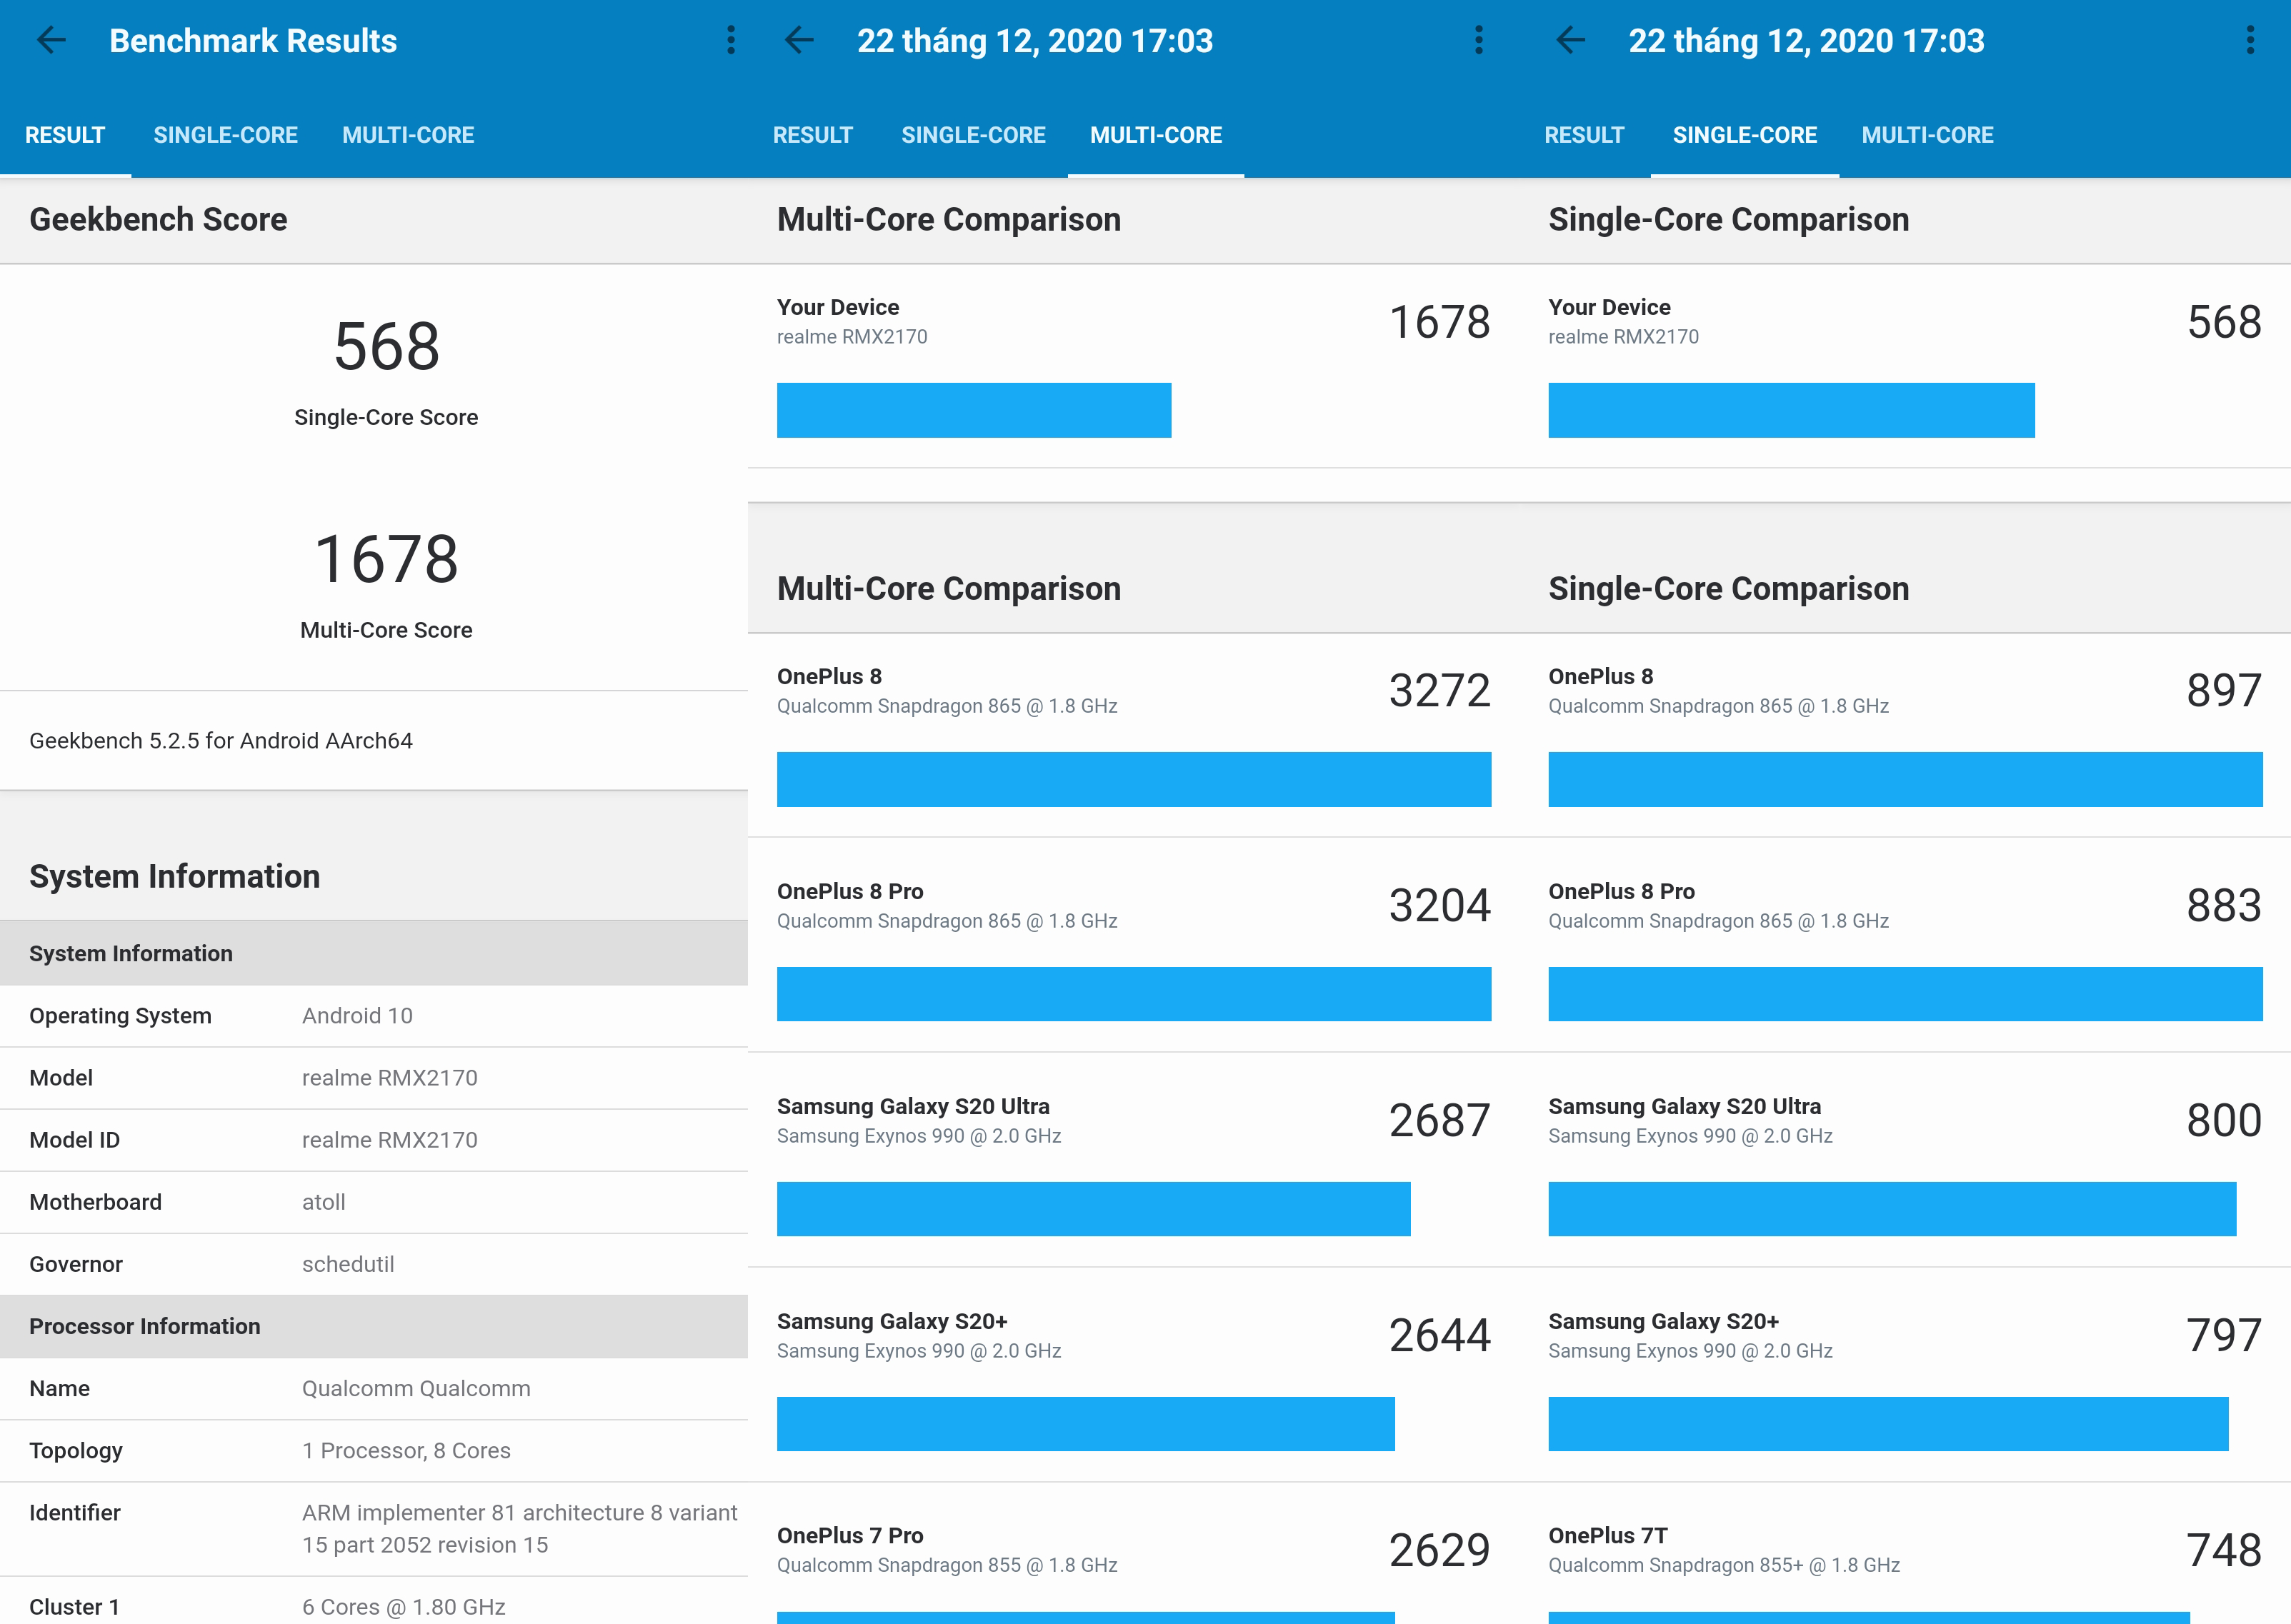
Task: Select the Name Qualcomm Qualcomm row
Action: coord(374,1388)
